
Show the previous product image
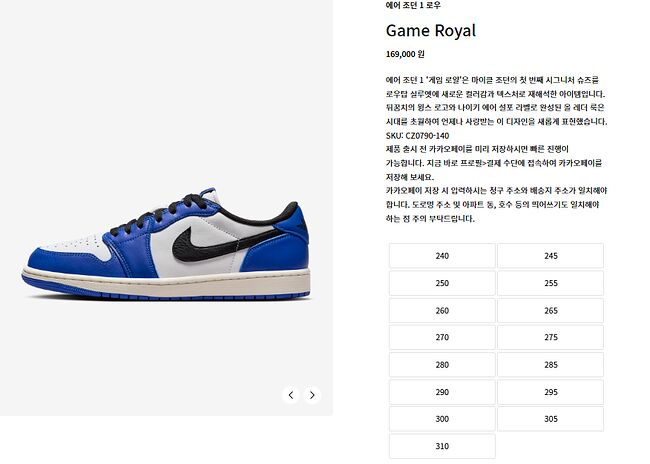291,395
